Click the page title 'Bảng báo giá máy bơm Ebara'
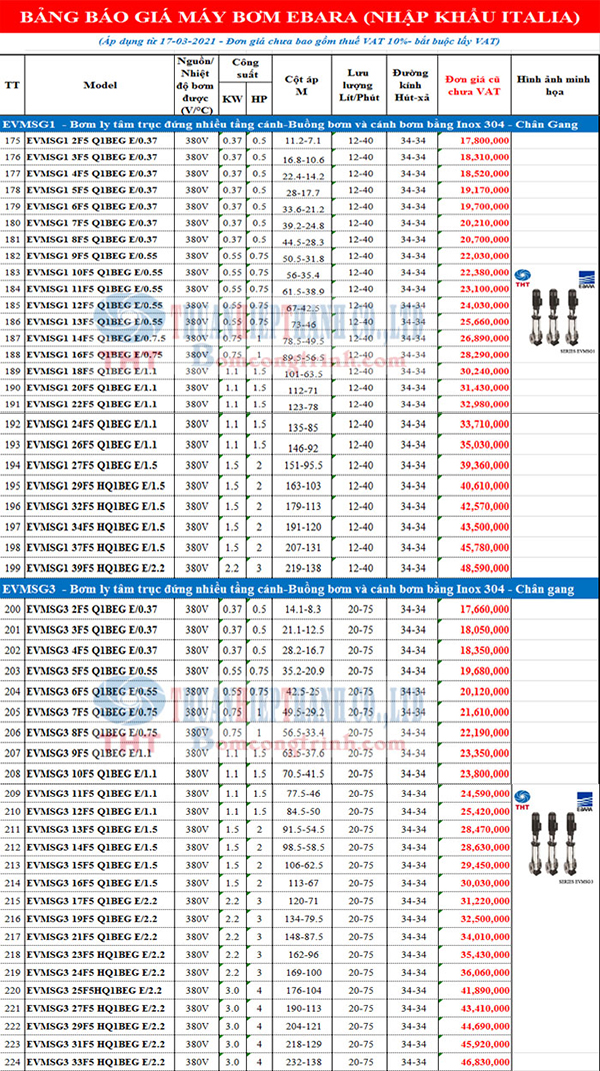The height and width of the screenshot is (1071, 600). [x=300, y=18]
